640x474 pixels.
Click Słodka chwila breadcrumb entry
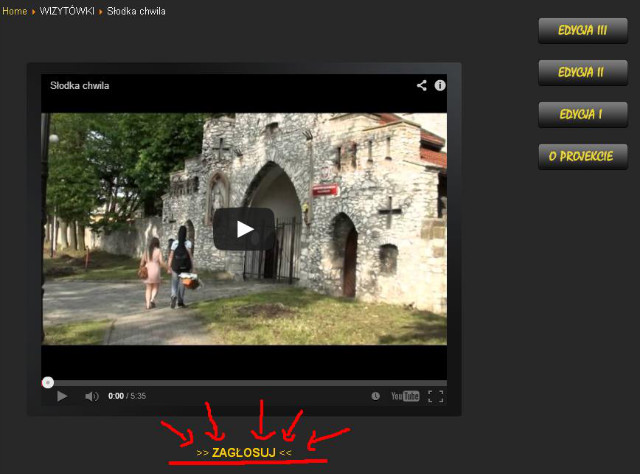pos(136,11)
